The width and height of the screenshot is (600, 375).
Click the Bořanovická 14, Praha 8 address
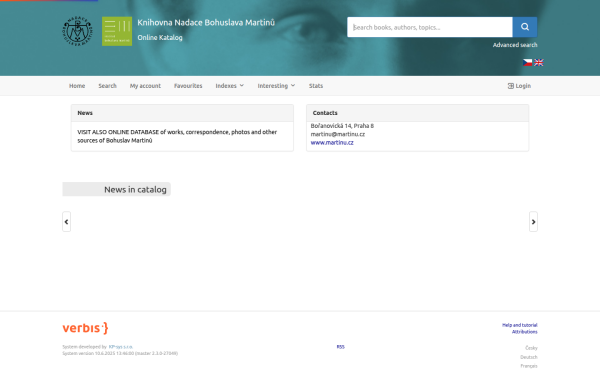click(x=342, y=126)
